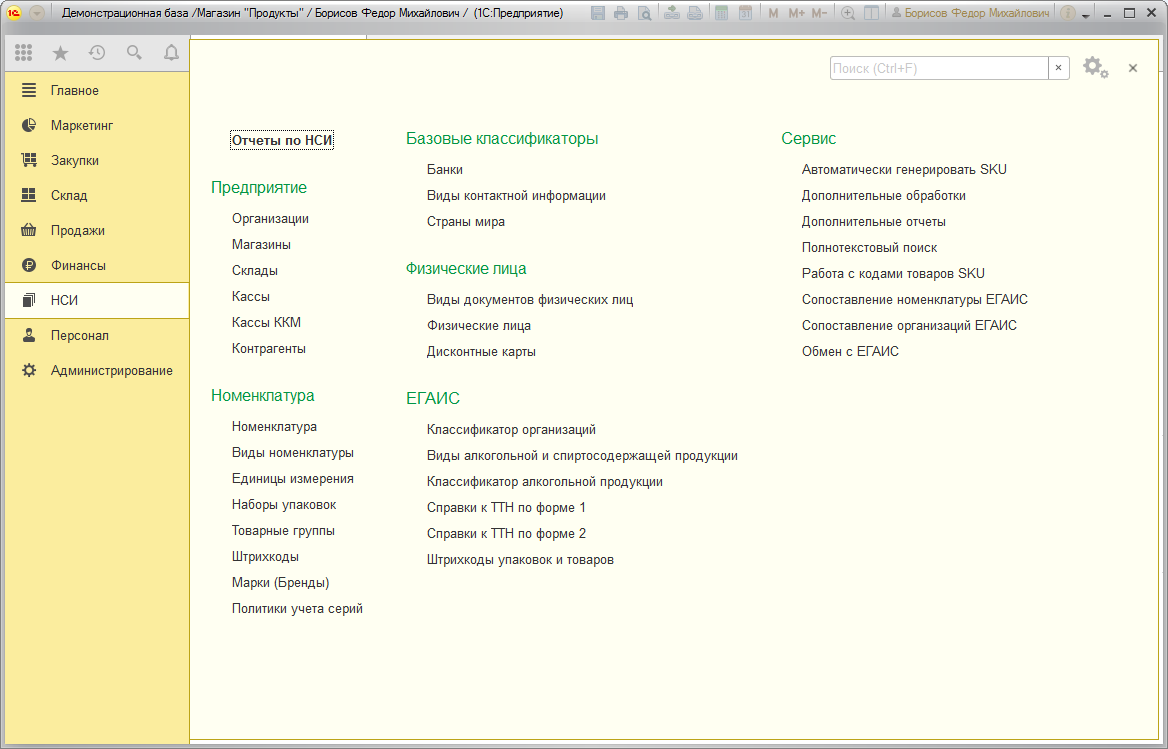
Task: Open Политики учета серий
Action: (x=297, y=609)
